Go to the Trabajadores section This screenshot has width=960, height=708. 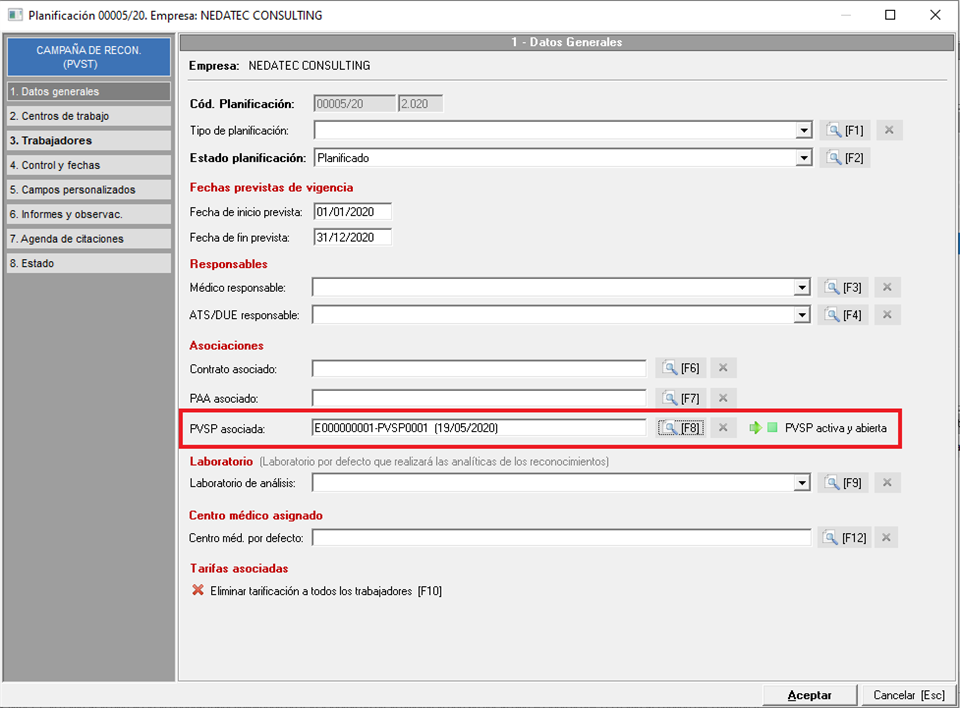point(88,141)
